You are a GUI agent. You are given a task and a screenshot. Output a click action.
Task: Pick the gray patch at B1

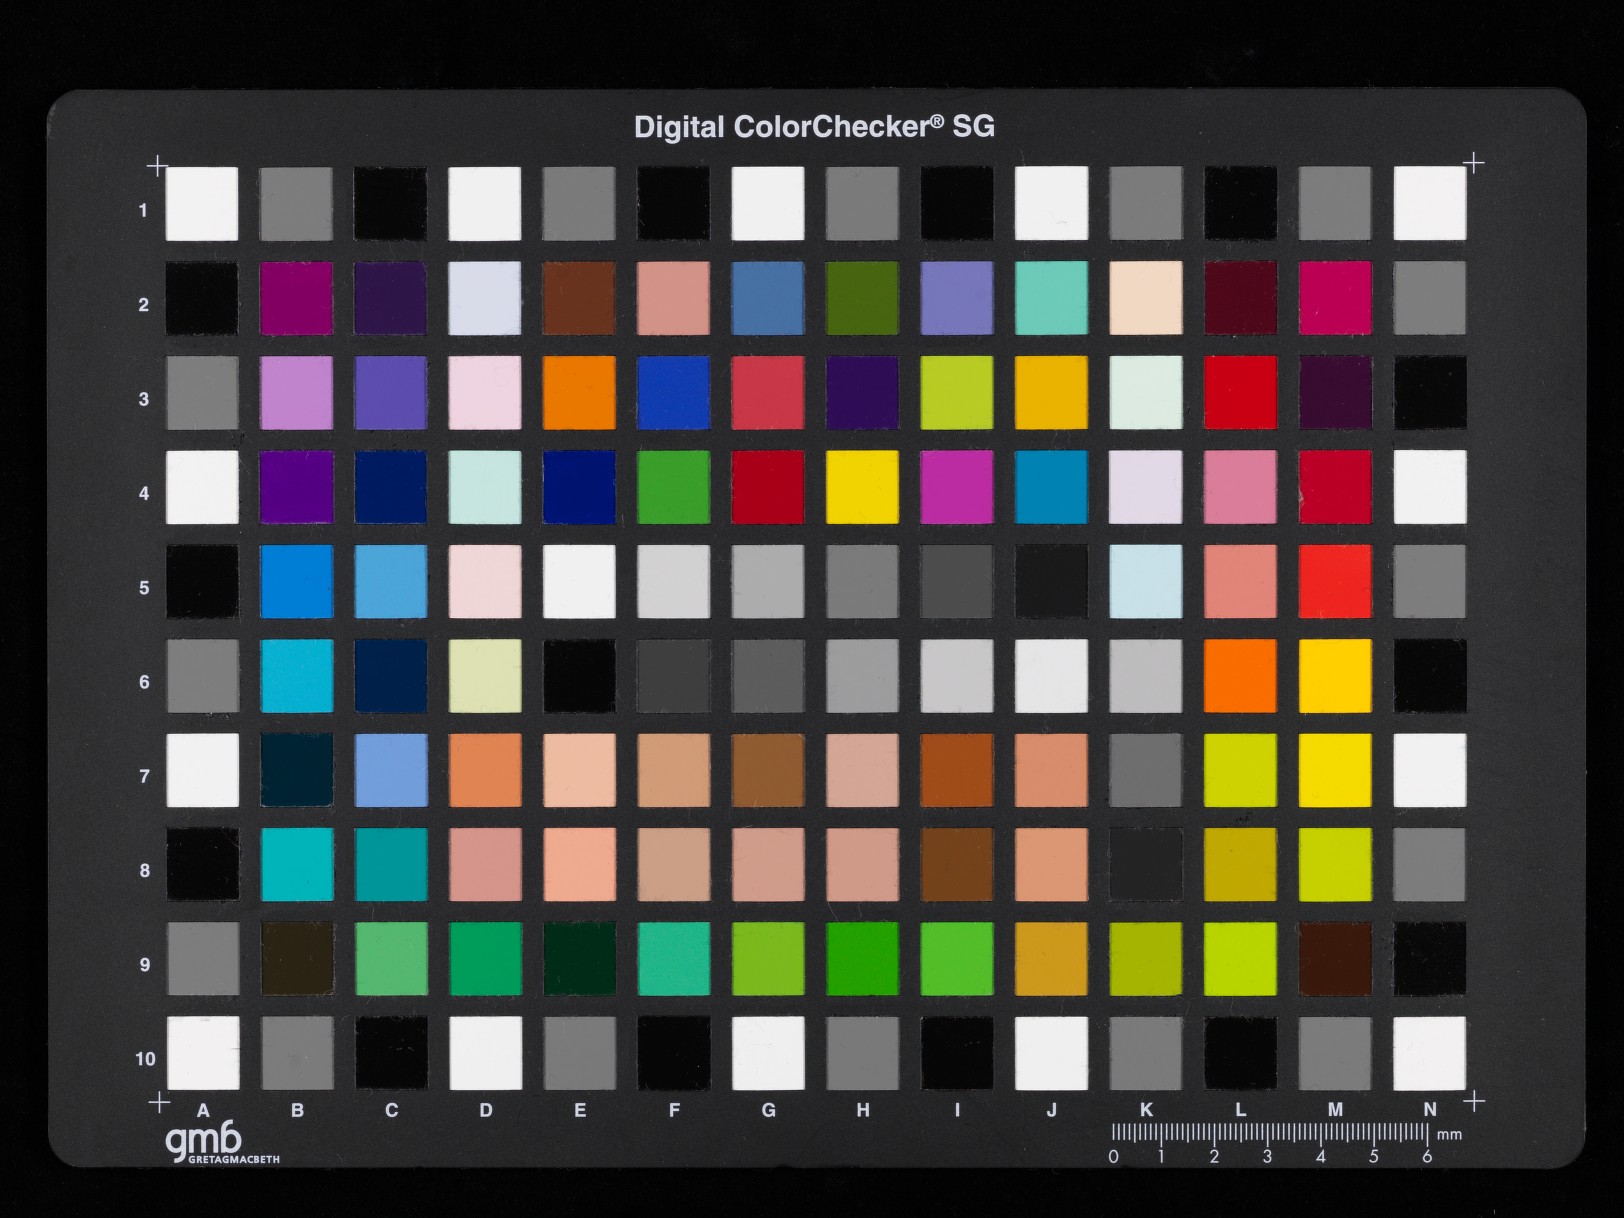(x=296, y=204)
